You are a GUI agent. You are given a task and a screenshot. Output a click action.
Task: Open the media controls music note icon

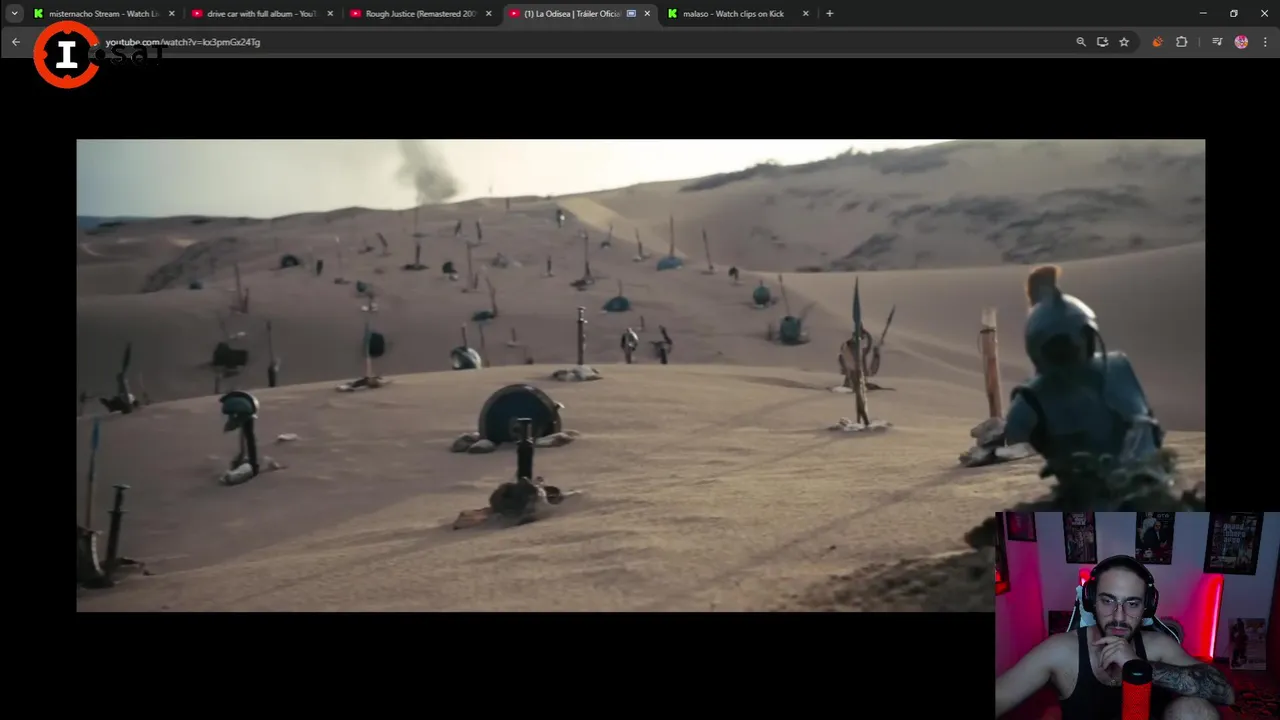pos(1217,42)
